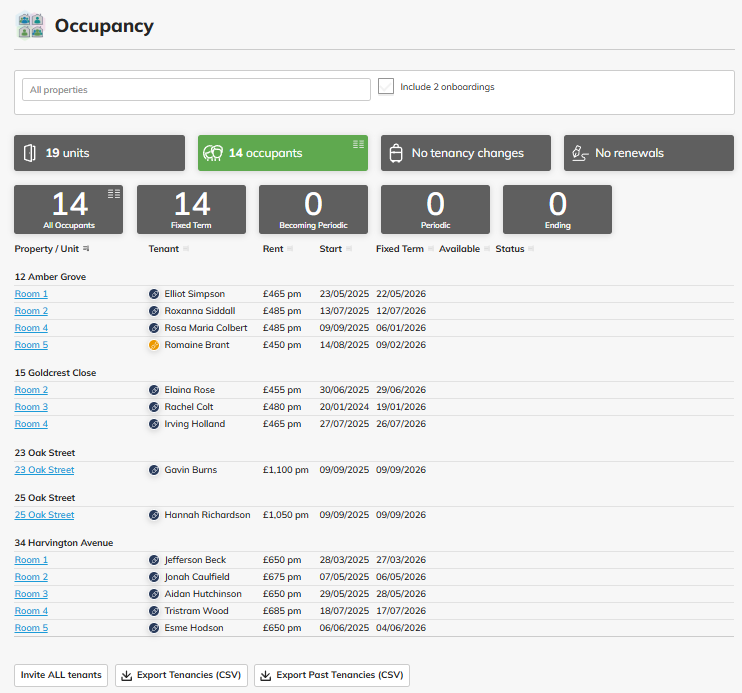Open the All properties filter field
742x693 pixels.
196,90
